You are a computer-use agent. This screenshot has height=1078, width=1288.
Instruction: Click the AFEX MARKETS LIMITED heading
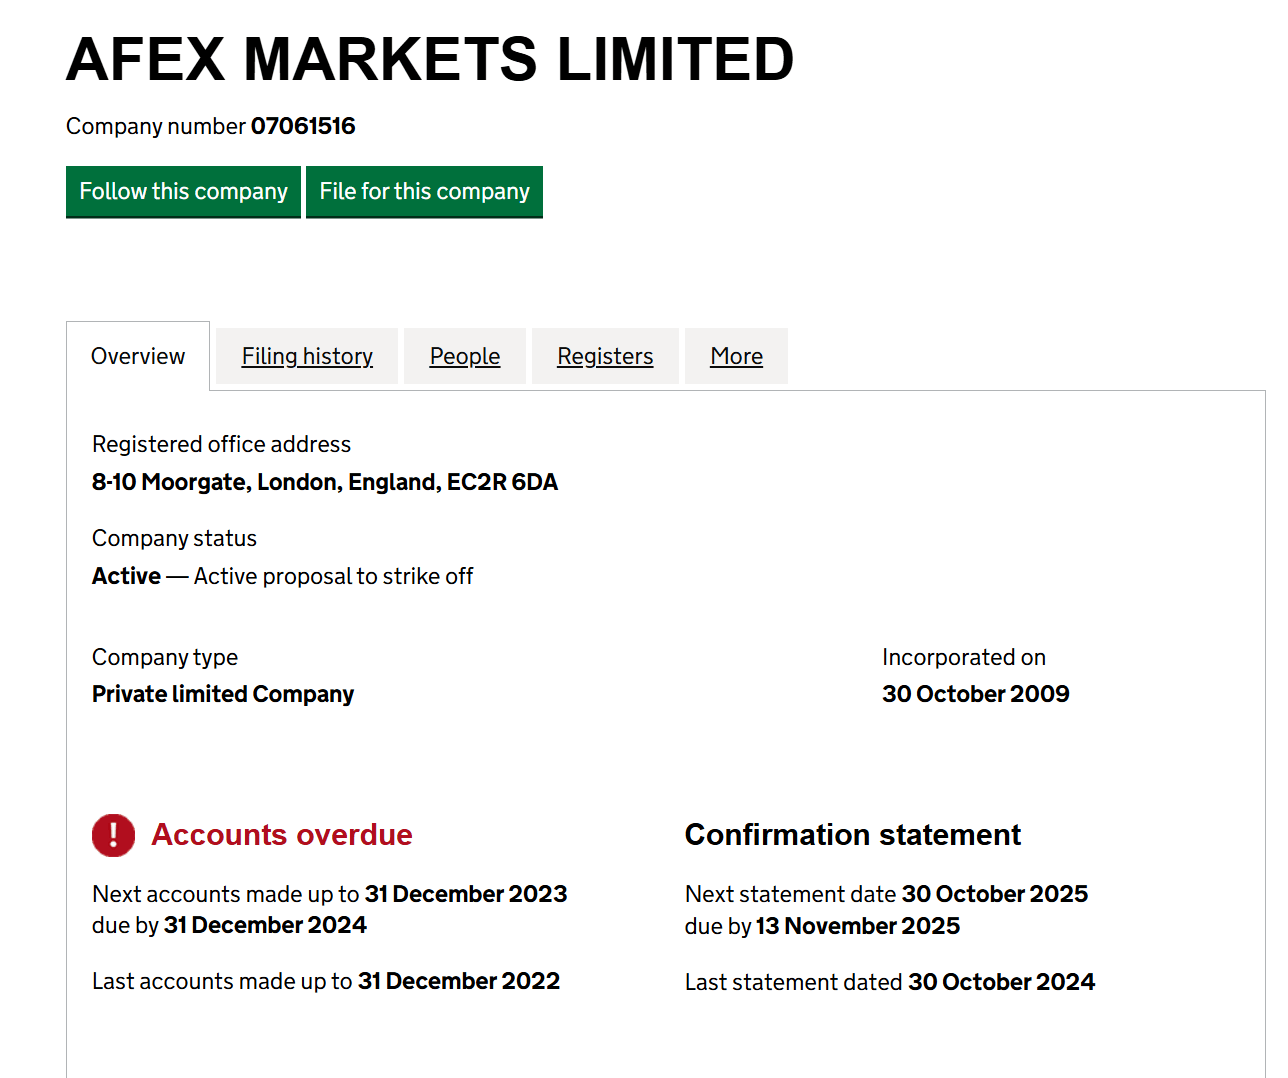click(x=430, y=59)
